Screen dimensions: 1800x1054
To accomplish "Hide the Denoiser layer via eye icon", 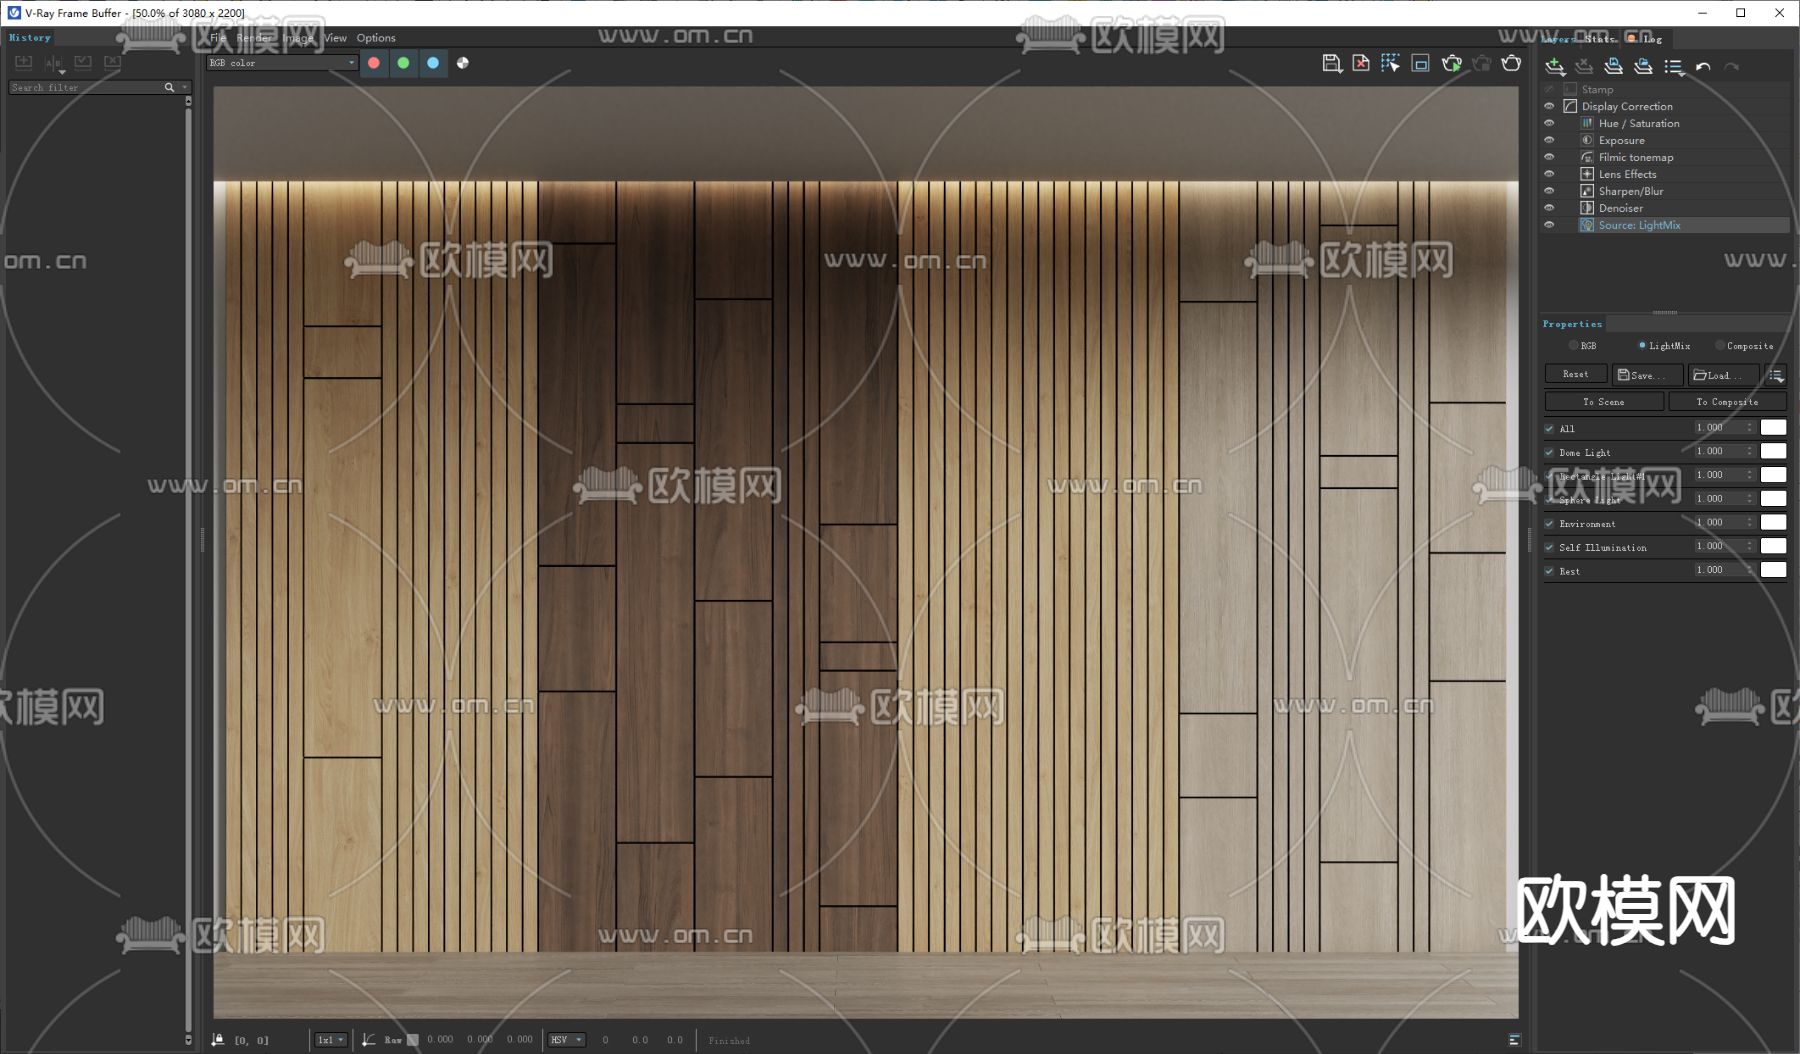I will coord(1549,208).
